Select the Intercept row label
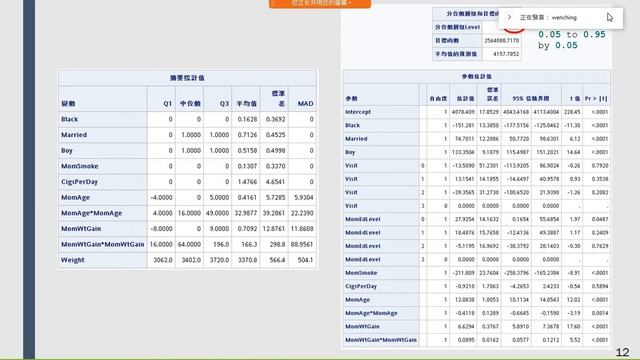640x360 pixels. click(x=358, y=112)
